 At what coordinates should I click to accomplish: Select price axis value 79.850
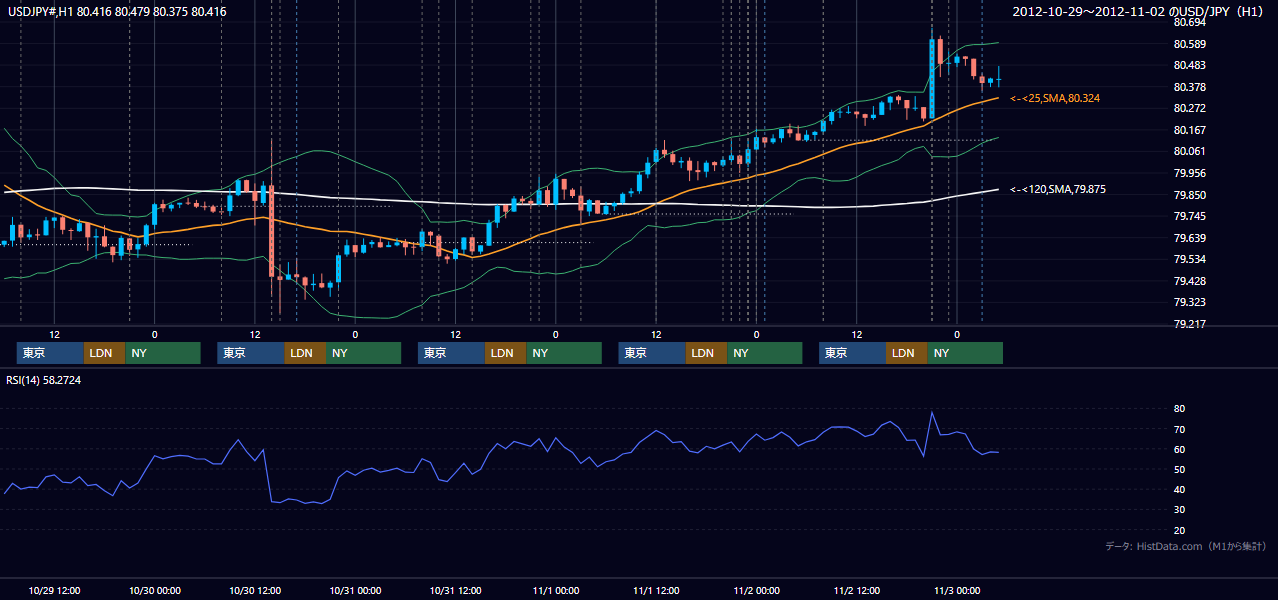[1188, 195]
